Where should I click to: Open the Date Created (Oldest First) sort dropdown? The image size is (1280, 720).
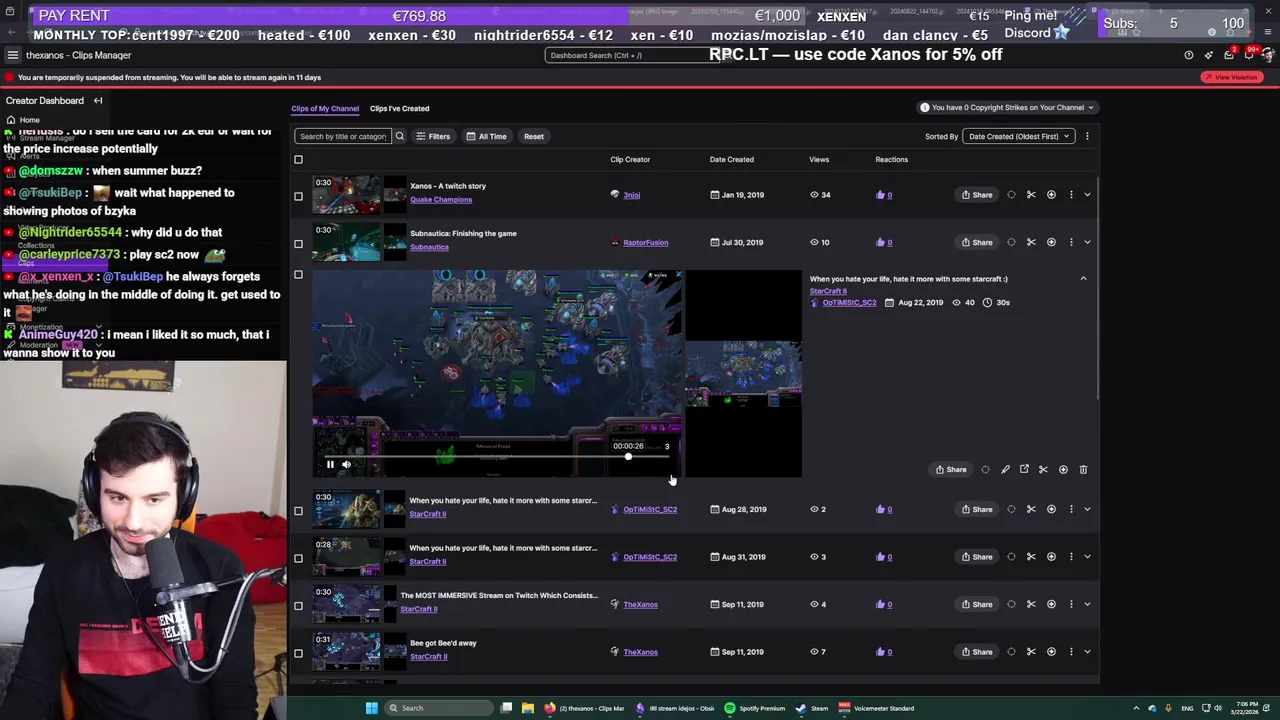tap(1017, 136)
